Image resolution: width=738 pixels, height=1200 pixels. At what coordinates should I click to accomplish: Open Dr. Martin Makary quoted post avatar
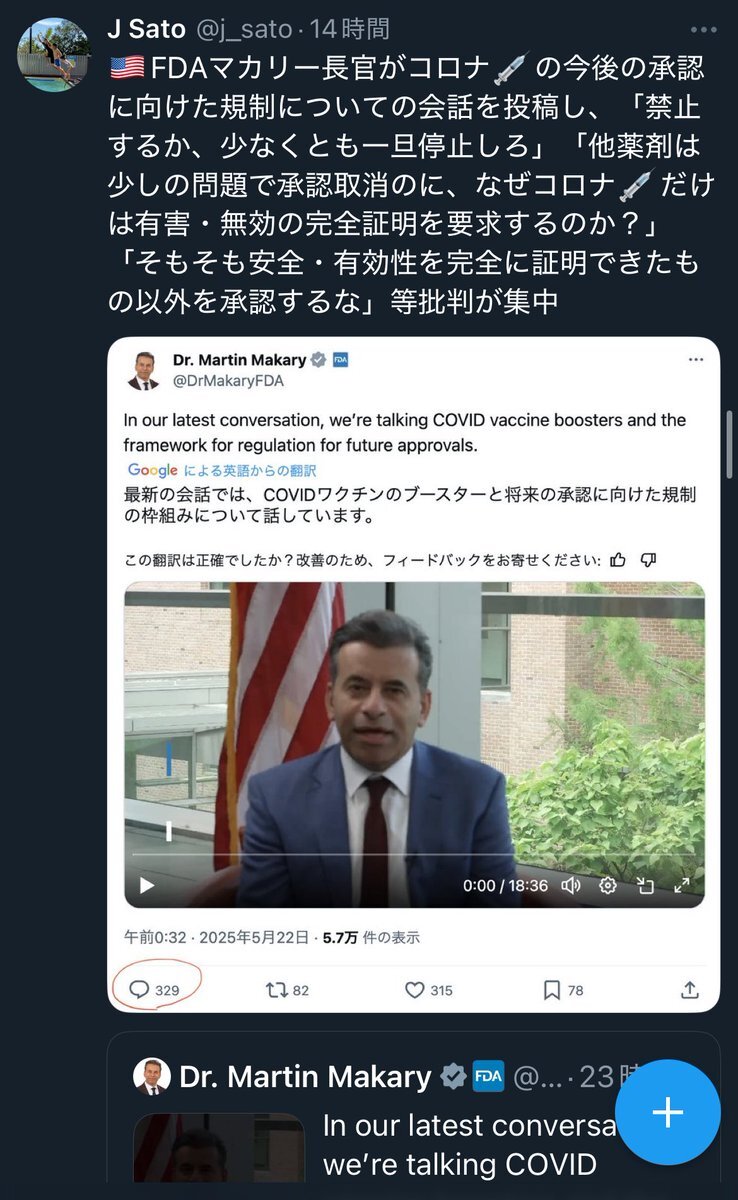click(x=153, y=1076)
